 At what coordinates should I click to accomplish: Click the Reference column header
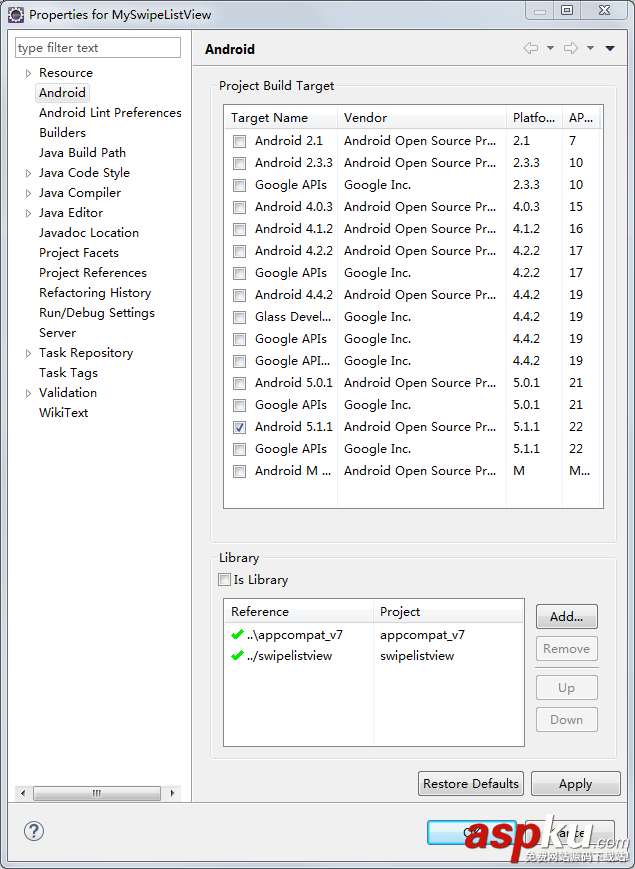299,612
